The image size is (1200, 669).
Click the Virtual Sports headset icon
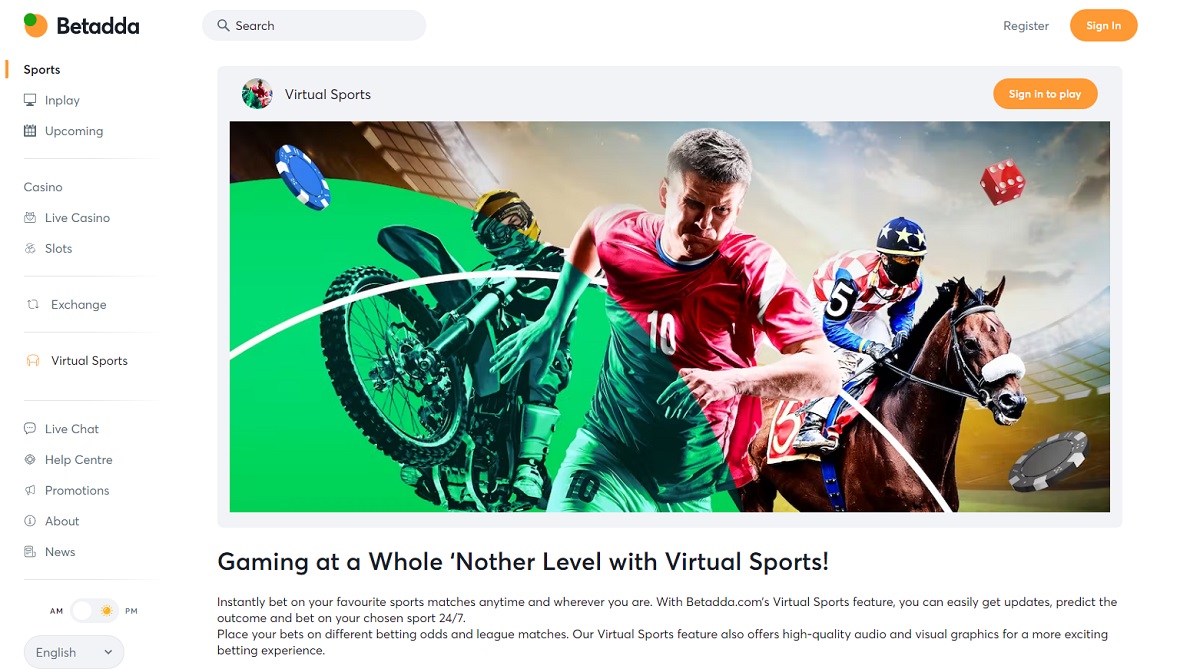(33, 361)
